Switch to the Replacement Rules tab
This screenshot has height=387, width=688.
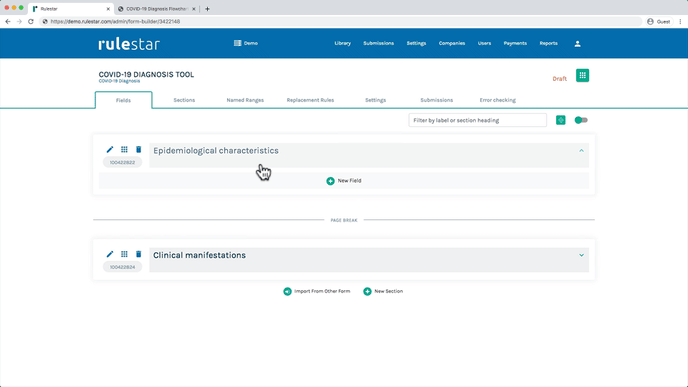310,100
